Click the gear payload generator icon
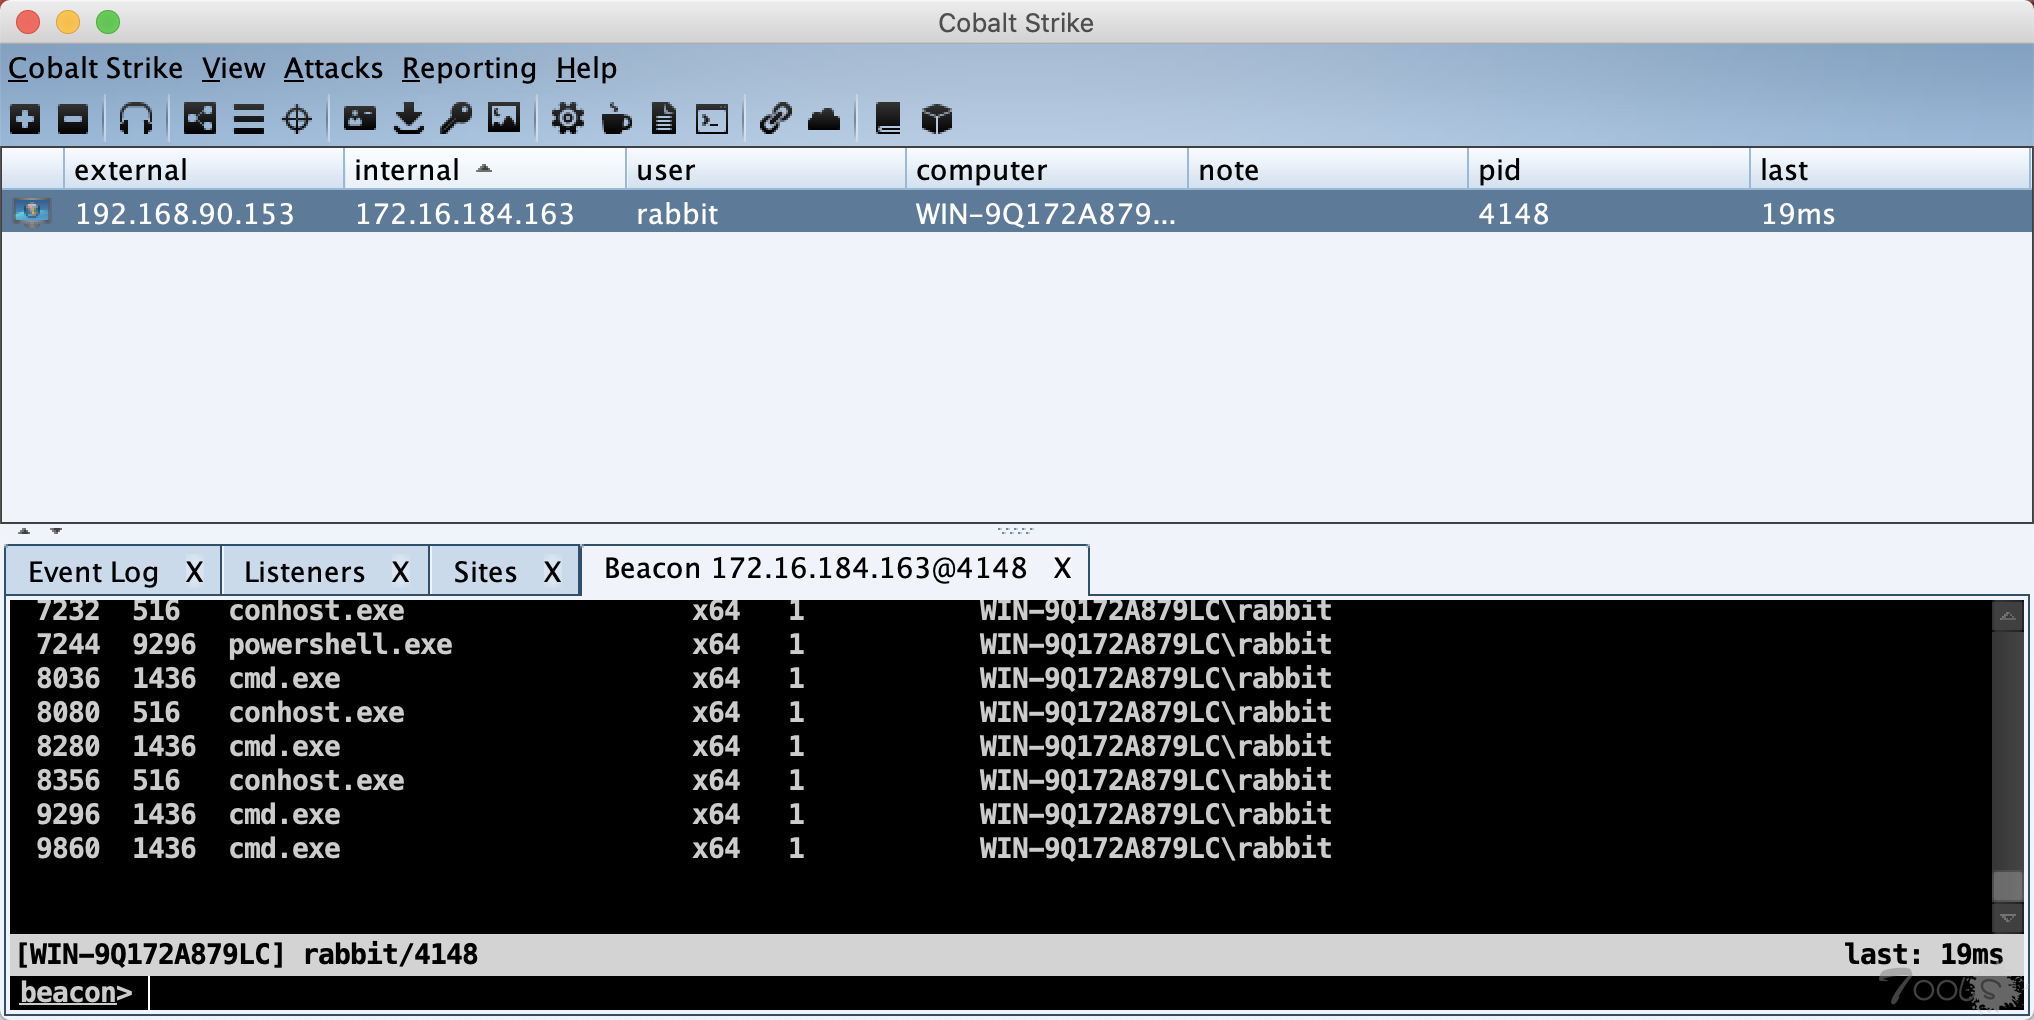Viewport: 2034px width, 1020px height. click(567, 119)
